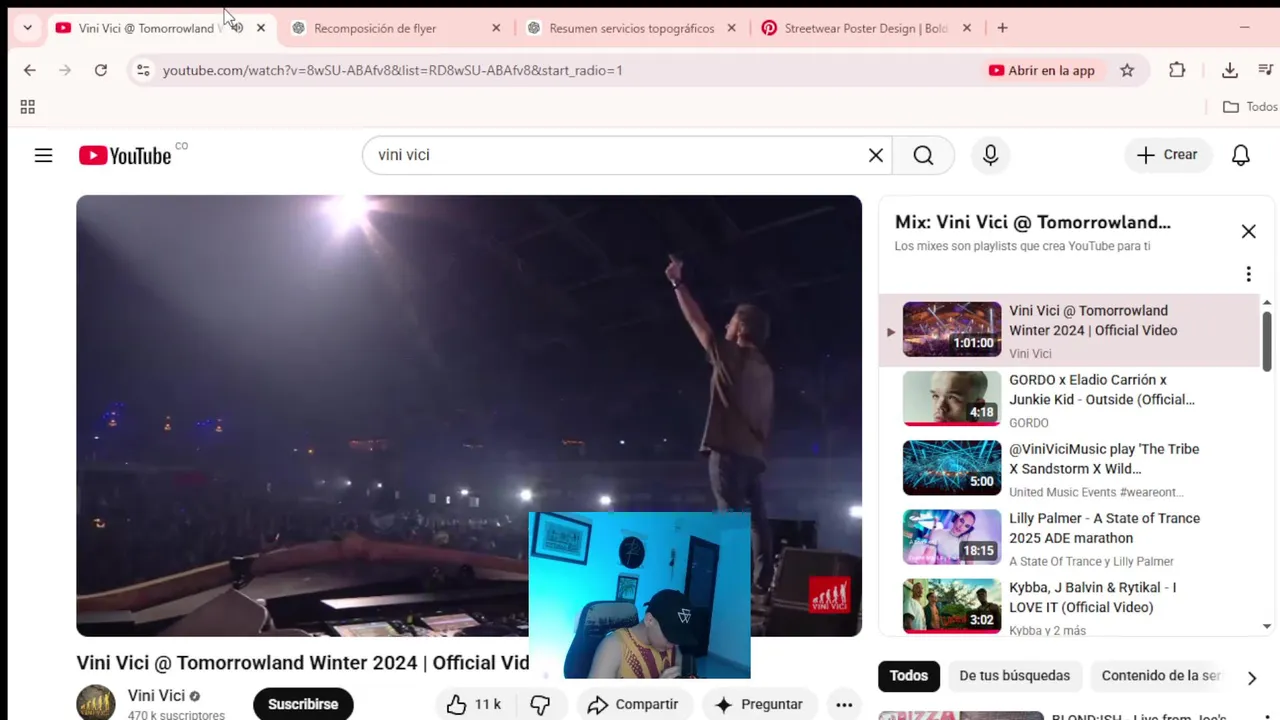Clear the search box text
1280x720 pixels.
point(876,155)
